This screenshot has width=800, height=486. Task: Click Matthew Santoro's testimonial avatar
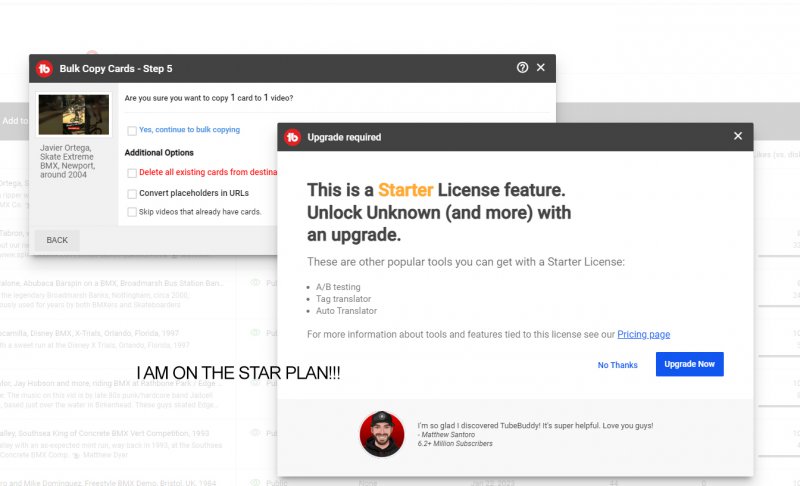tap(382, 434)
